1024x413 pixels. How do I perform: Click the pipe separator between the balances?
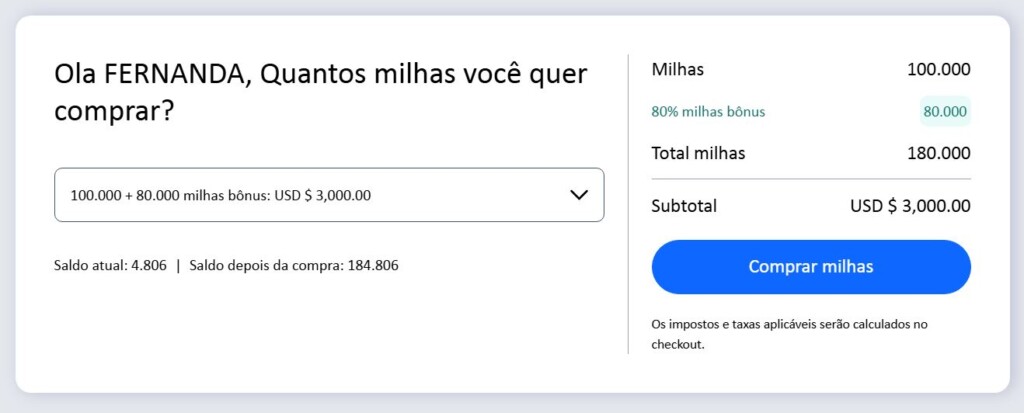pos(178,265)
